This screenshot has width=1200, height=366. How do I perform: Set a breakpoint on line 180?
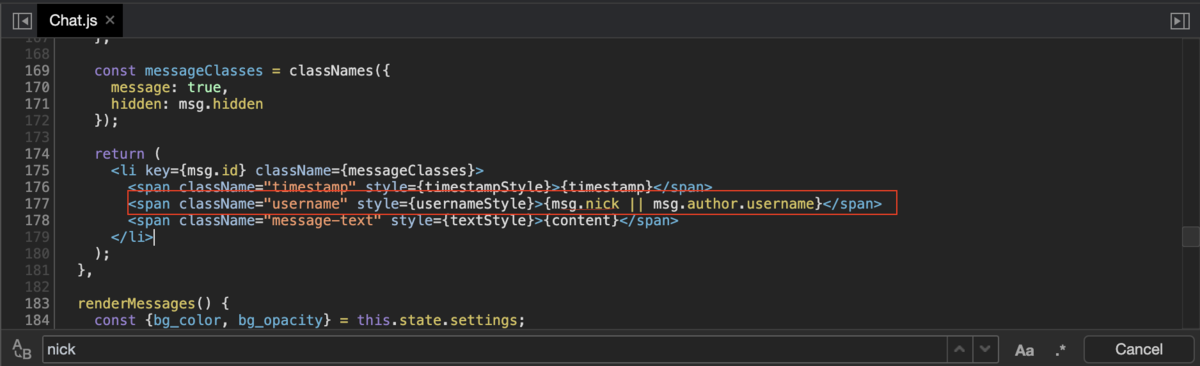tap(36, 253)
